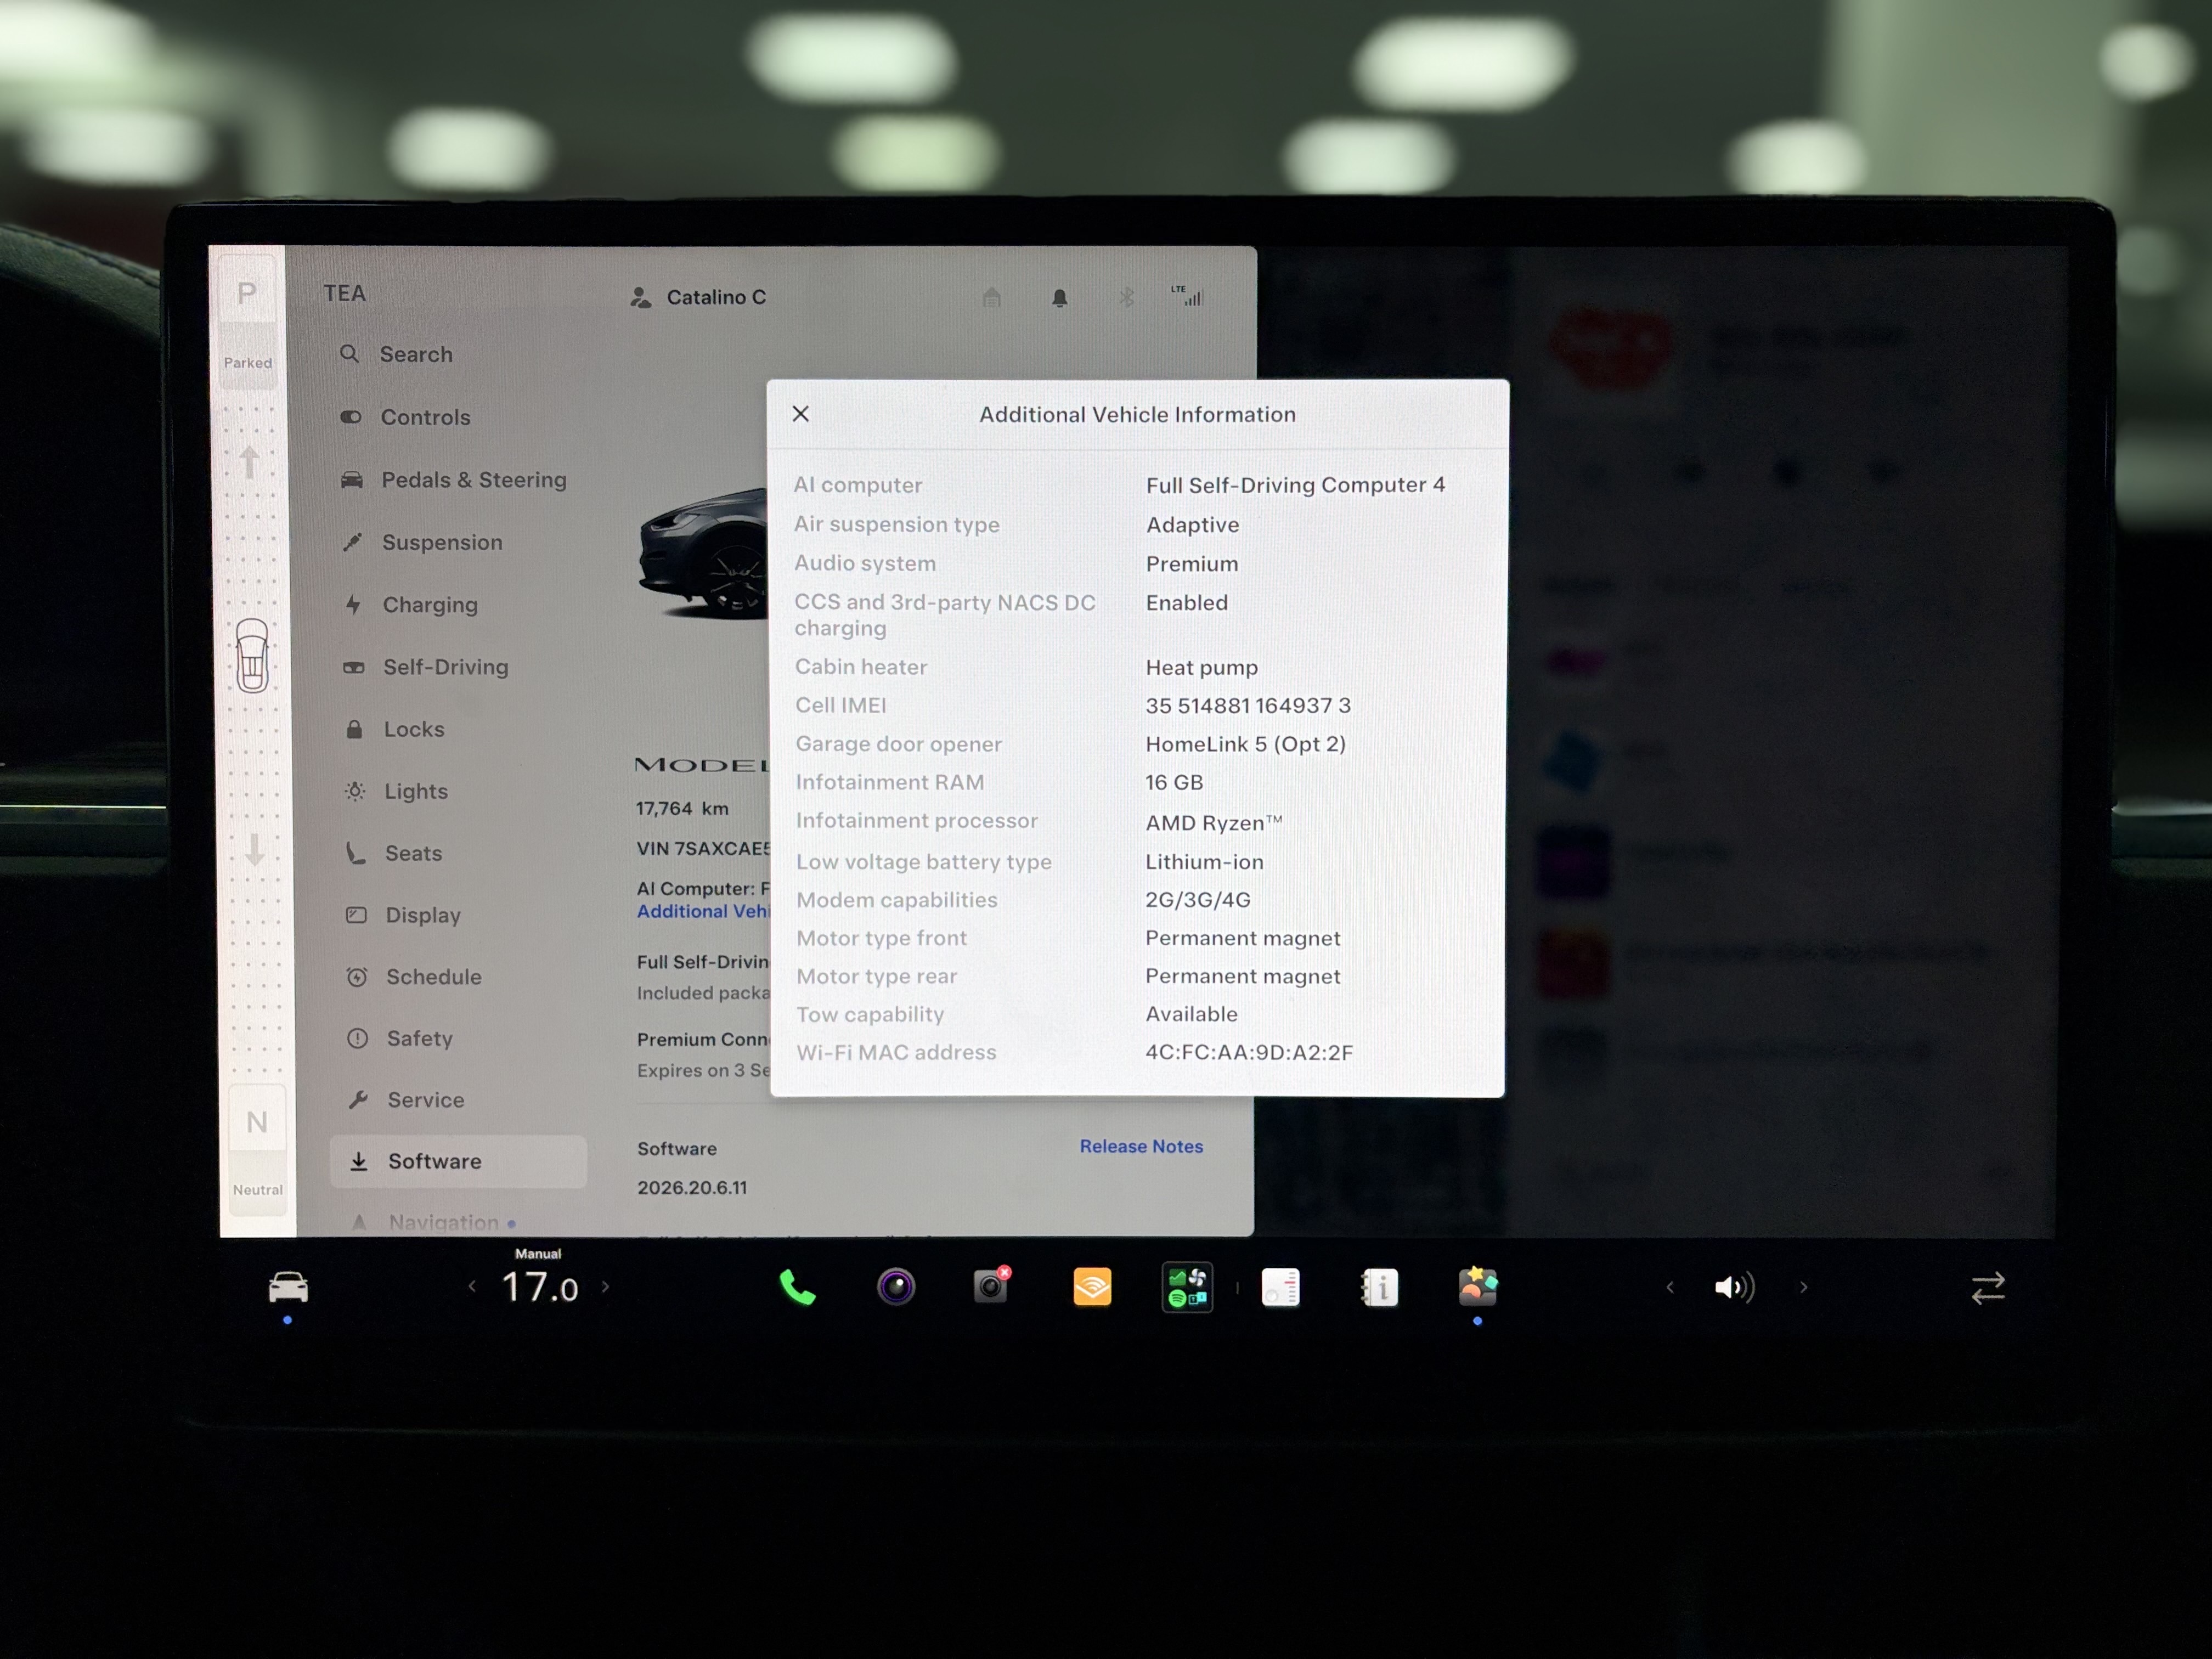The height and width of the screenshot is (1659, 2212).
Task: Tap the N neutral button on the gear strip
Action: 257,1123
